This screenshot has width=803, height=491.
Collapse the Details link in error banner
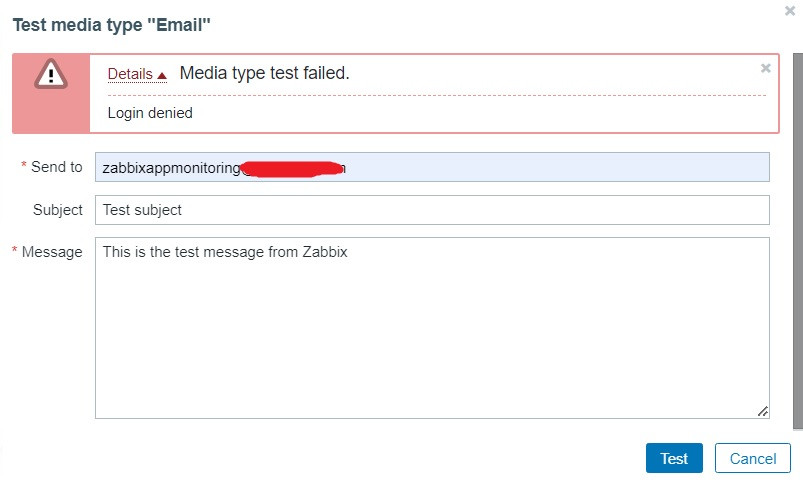[130, 74]
